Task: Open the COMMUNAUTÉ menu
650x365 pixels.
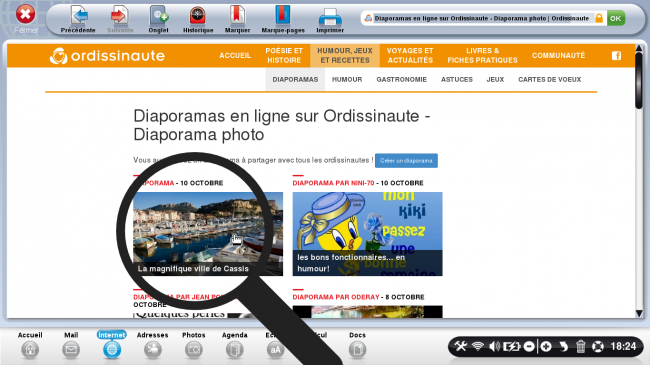Action: click(x=558, y=56)
